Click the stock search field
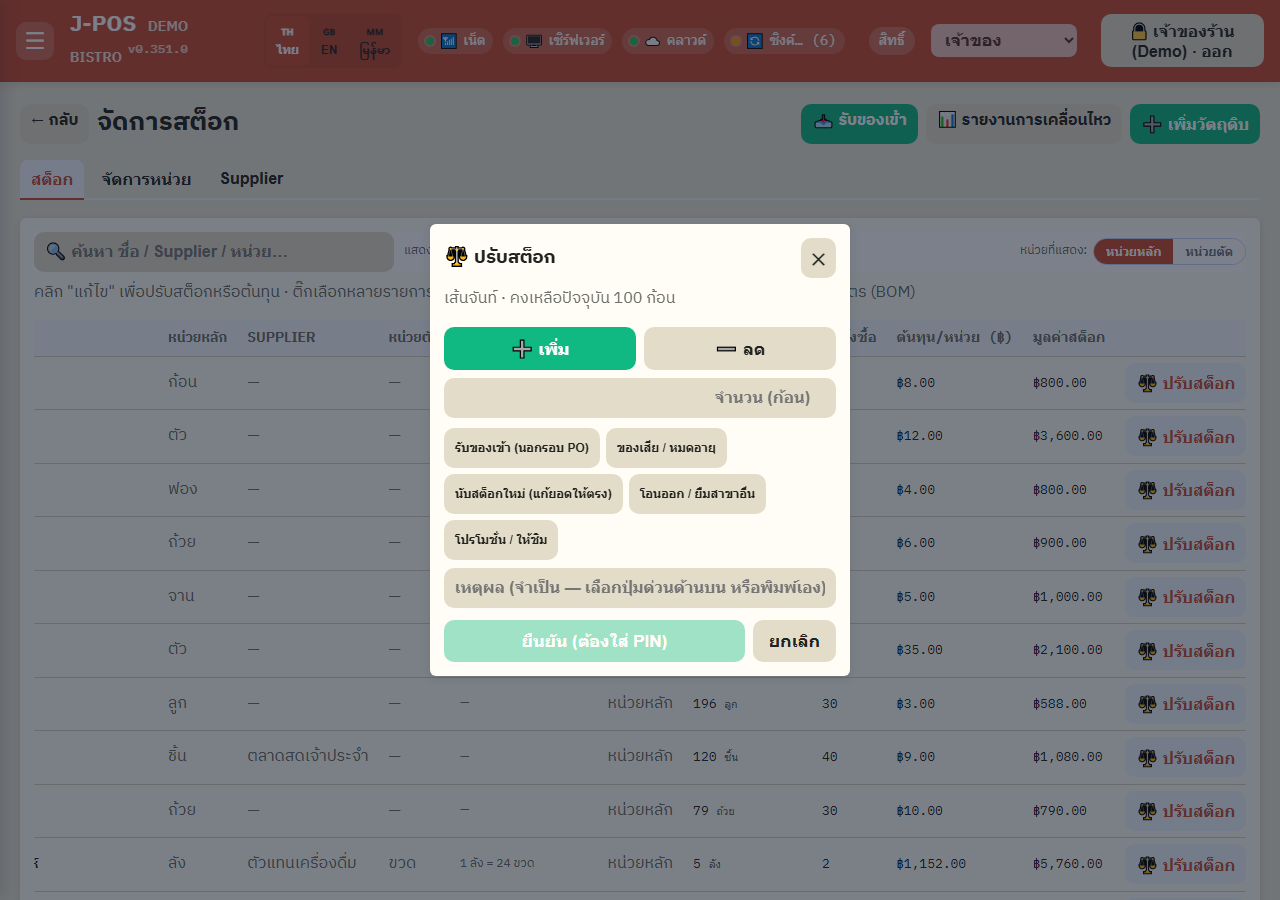1280x900 pixels. pos(214,252)
